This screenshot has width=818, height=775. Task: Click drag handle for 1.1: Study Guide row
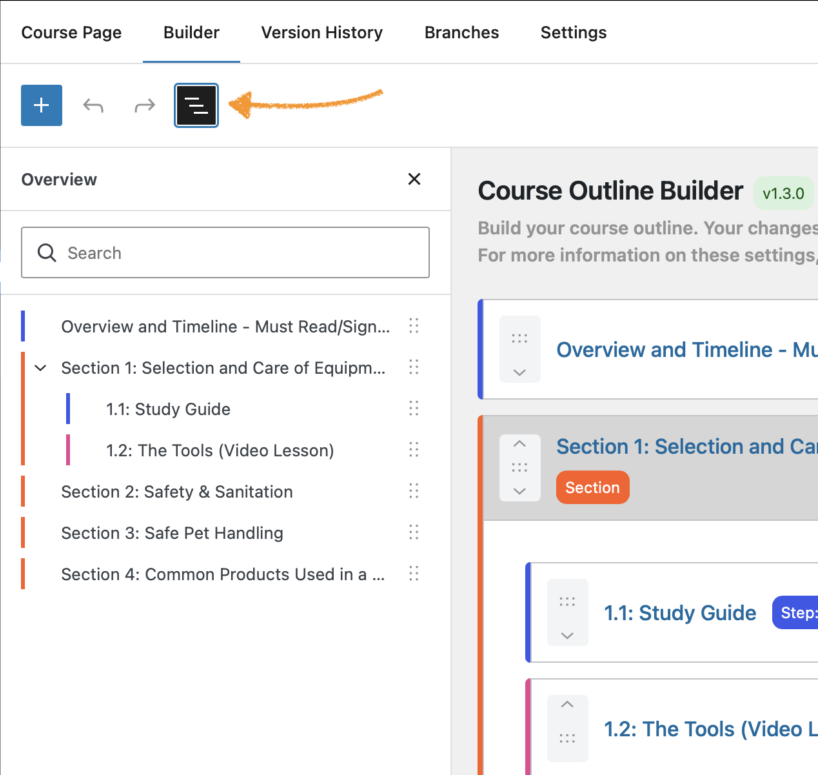[414, 408]
